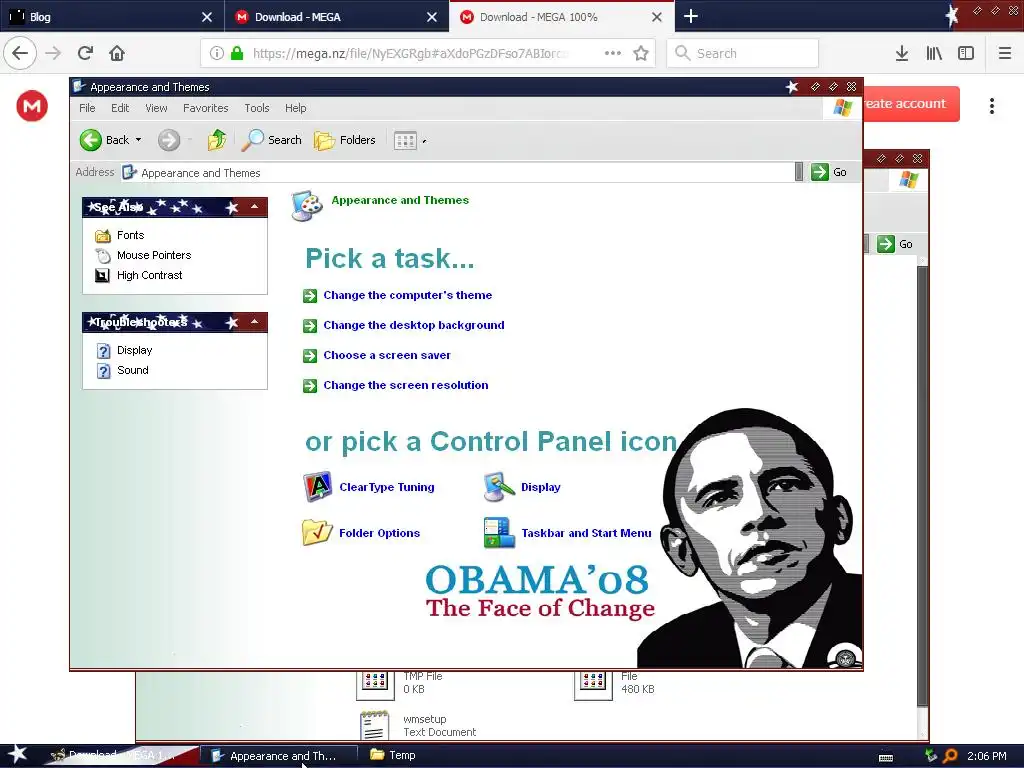Image resolution: width=1024 pixels, height=768 pixels.
Task: Click the orange magnifier system tray icon
Action: tap(950, 756)
